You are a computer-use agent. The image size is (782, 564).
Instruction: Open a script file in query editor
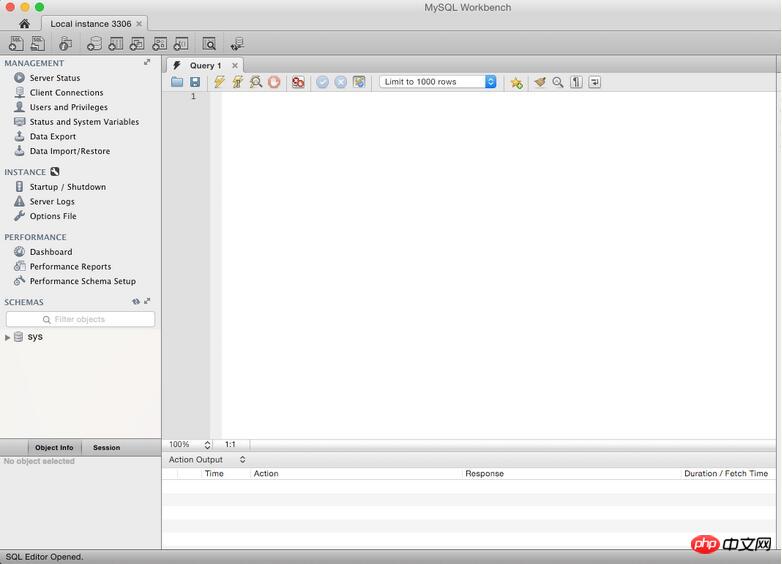coord(177,82)
